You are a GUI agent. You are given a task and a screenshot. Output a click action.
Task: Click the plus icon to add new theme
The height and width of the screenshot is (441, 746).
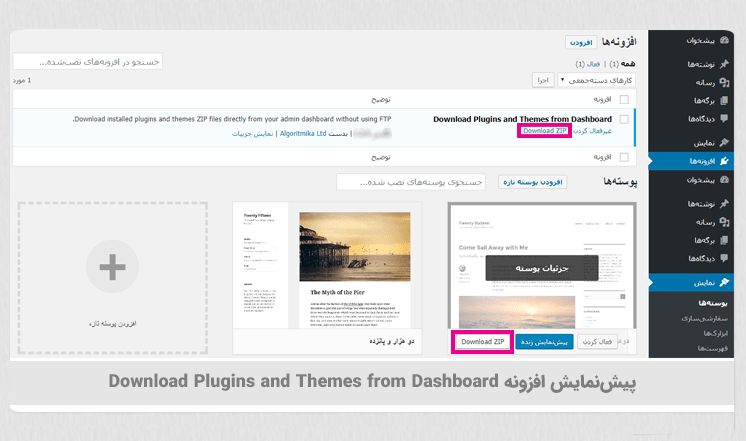click(112, 268)
